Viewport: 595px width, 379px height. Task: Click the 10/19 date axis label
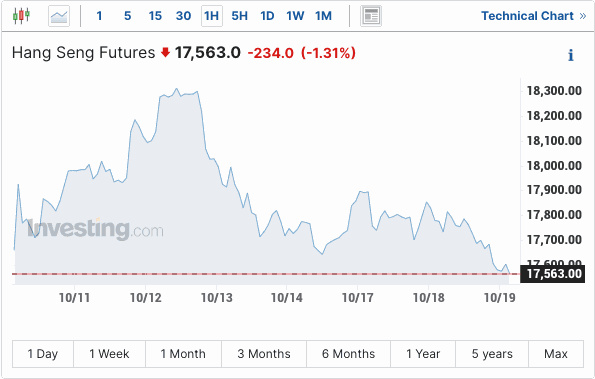pos(500,298)
